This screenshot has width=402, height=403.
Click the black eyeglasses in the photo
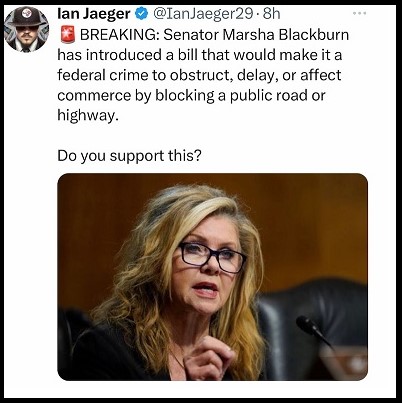point(212,256)
